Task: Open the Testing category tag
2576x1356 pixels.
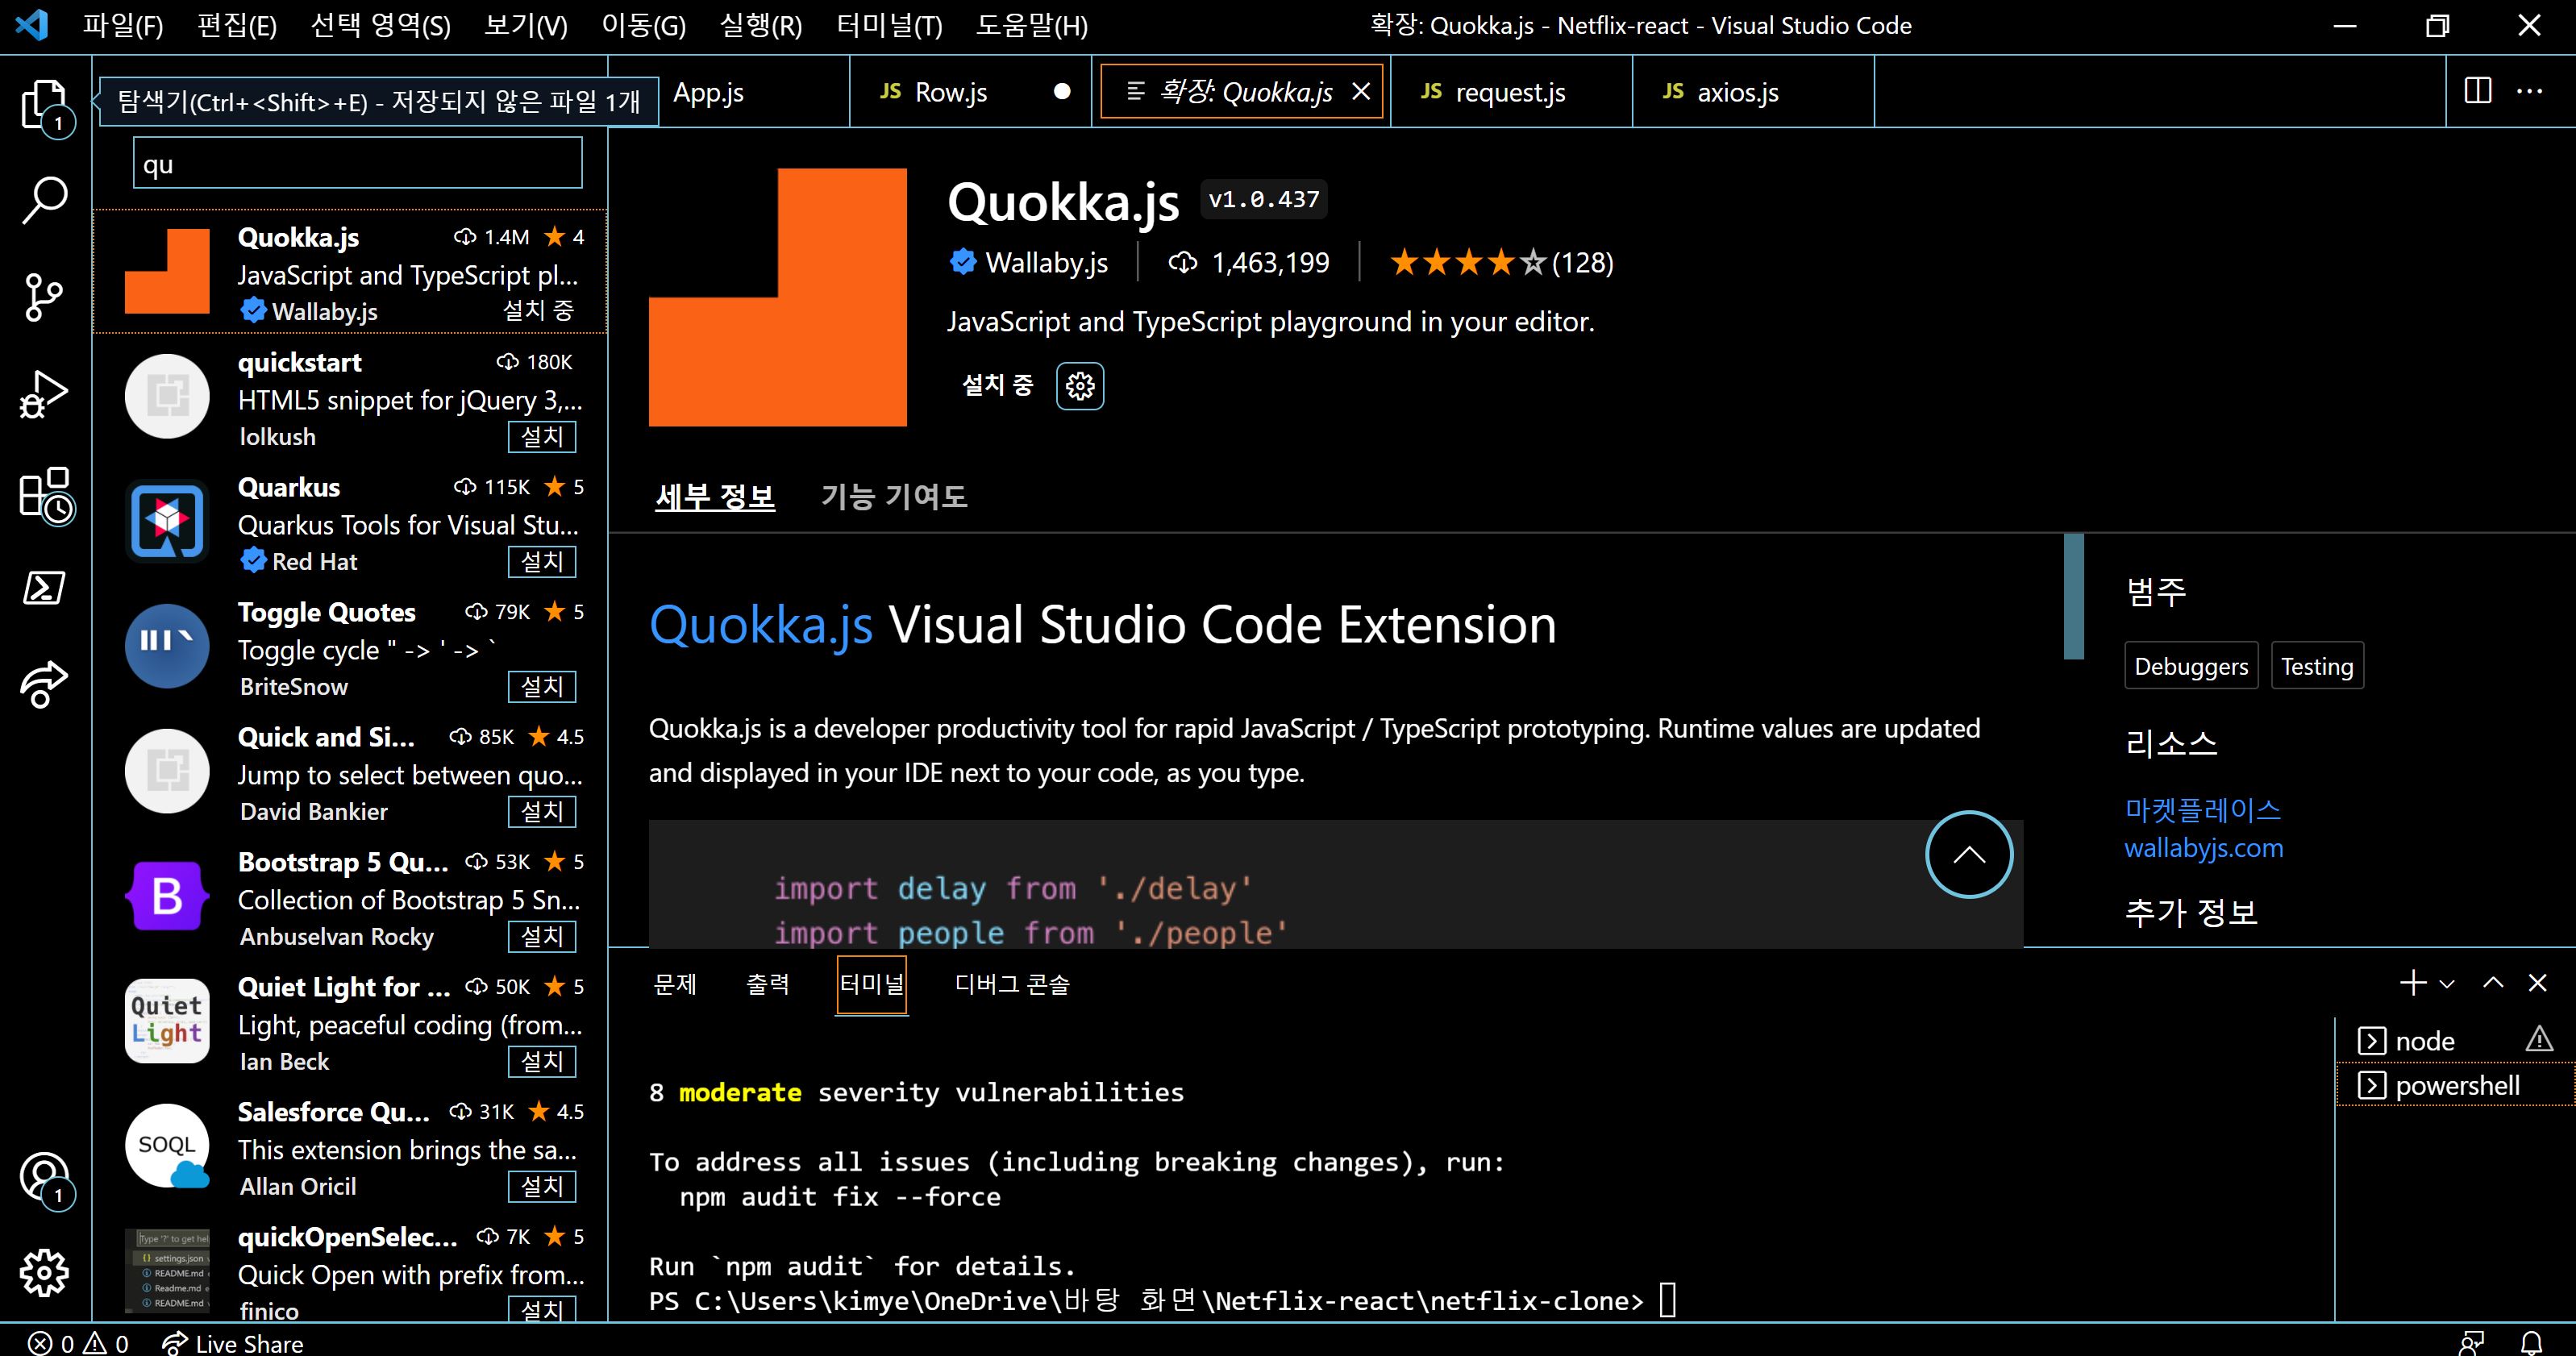Action: click(2317, 666)
